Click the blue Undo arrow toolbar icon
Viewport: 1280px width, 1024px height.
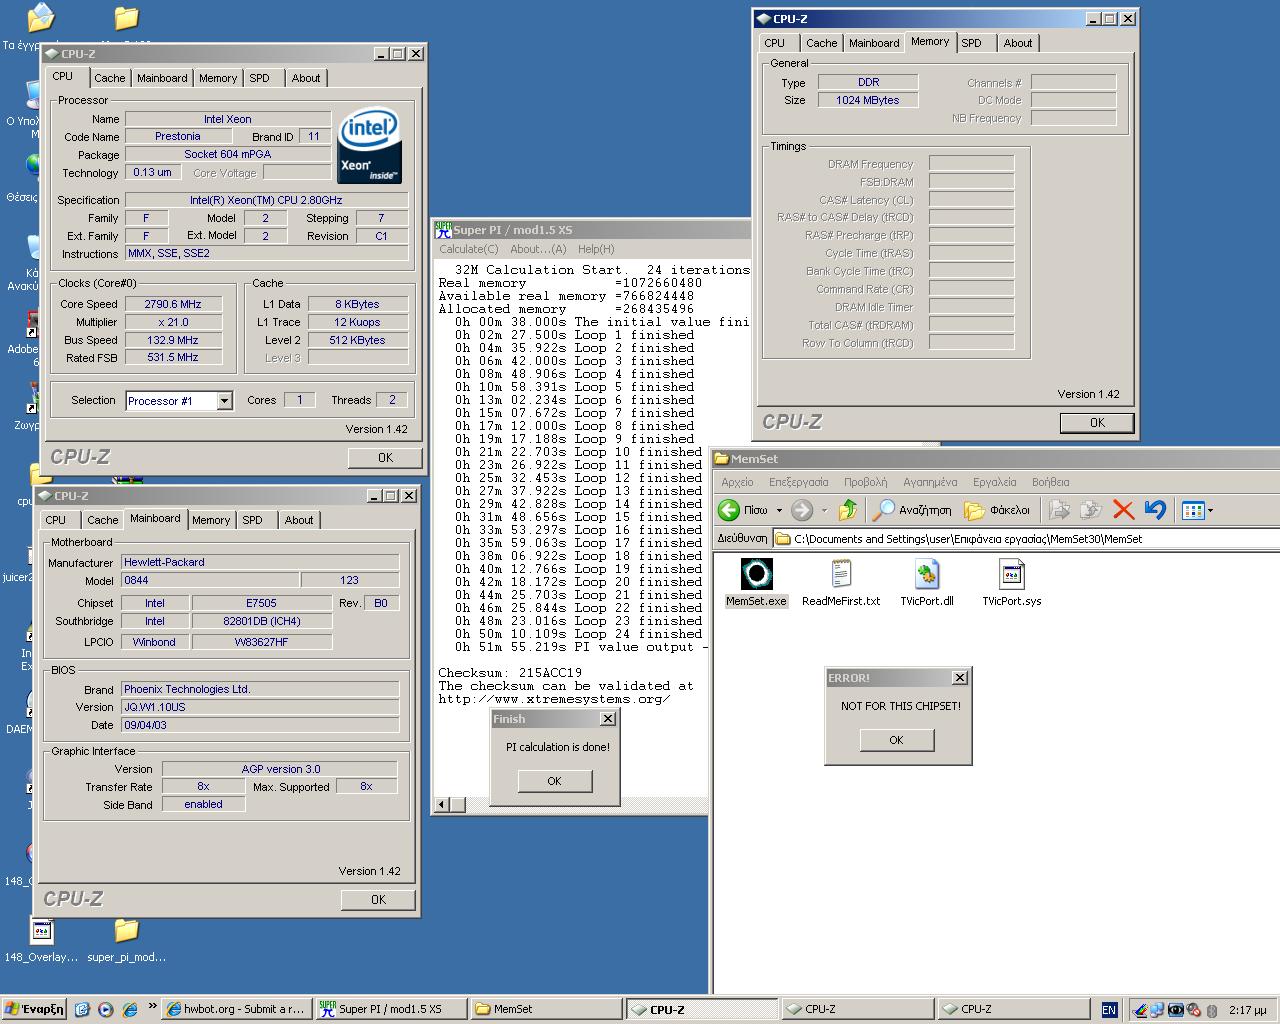pyautogui.click(x=1155, y=510)
